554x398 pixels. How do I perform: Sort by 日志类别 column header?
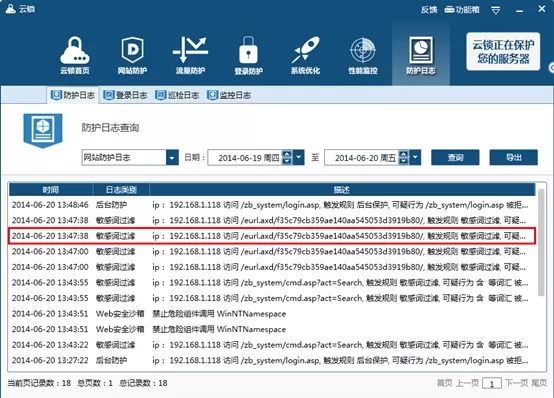click(x=121, y=190)
